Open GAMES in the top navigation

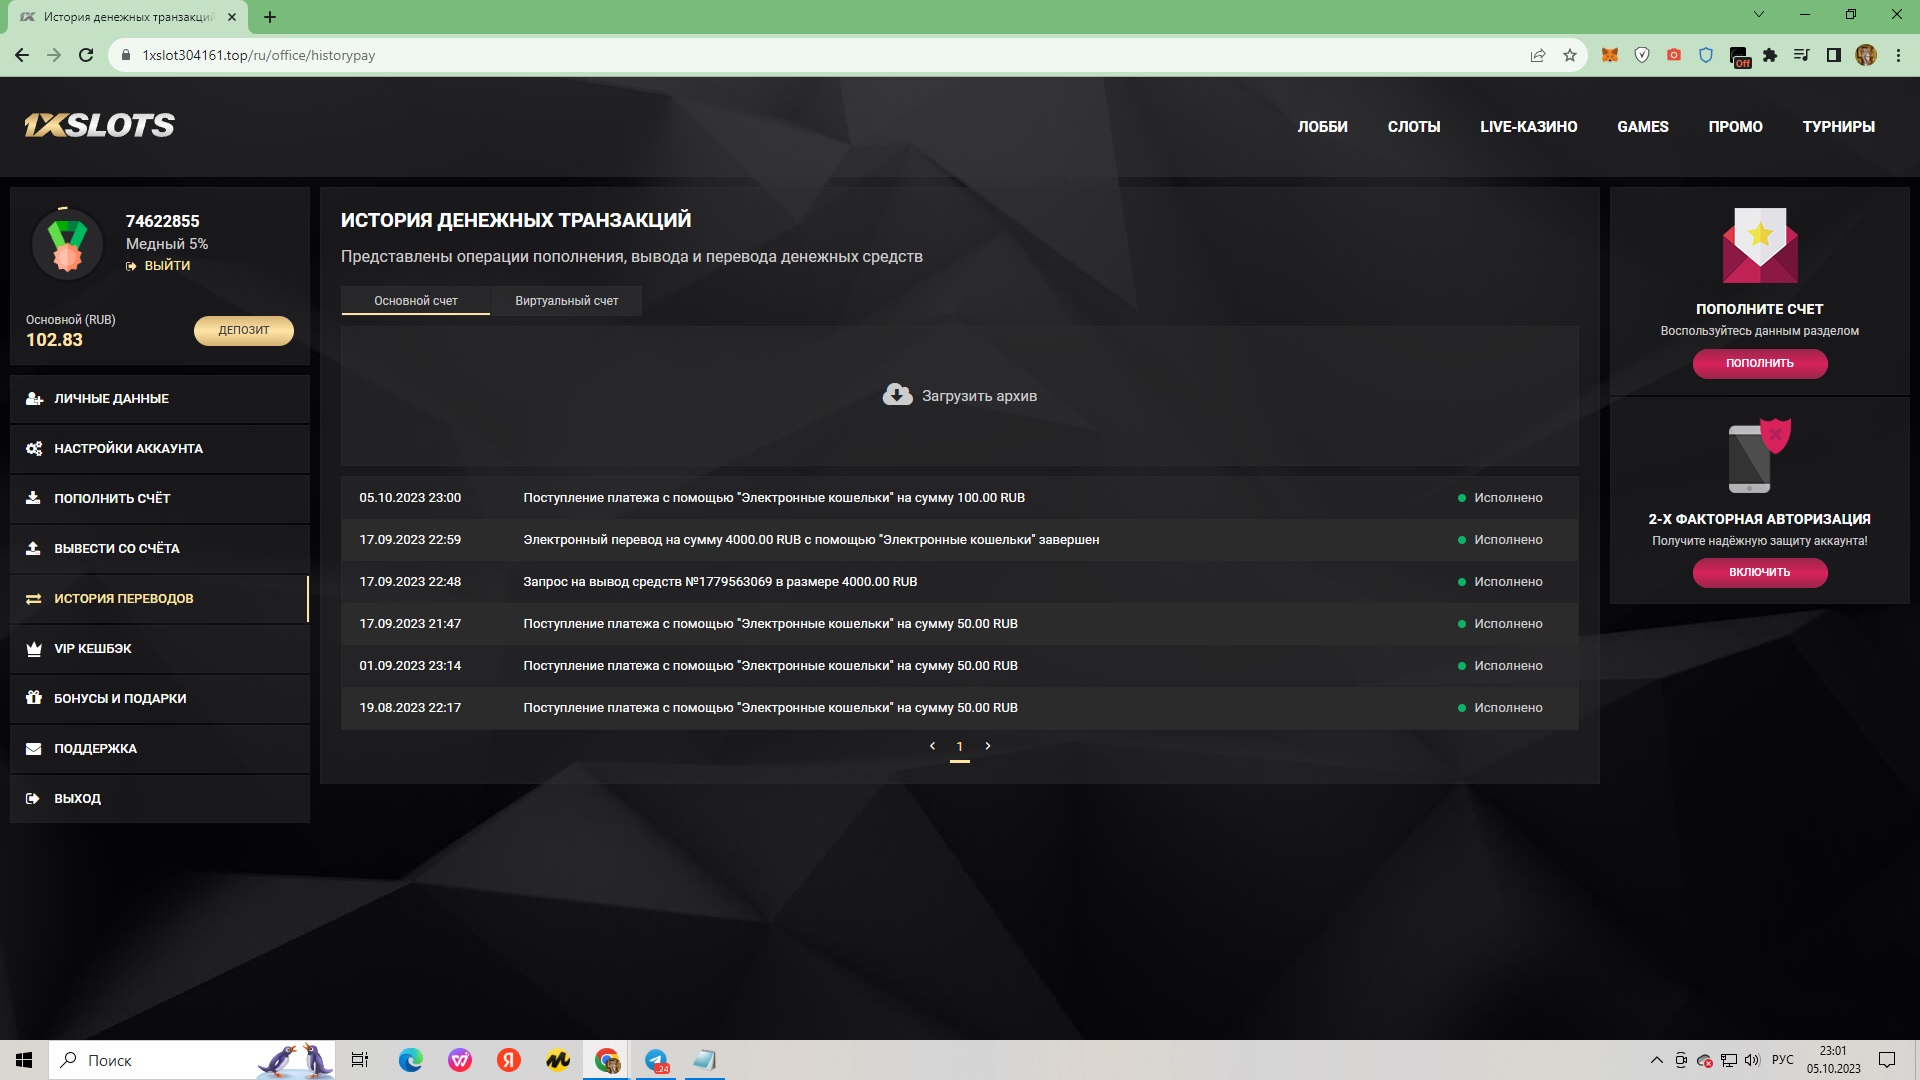pyautogui.click(x=1643, y=127)
